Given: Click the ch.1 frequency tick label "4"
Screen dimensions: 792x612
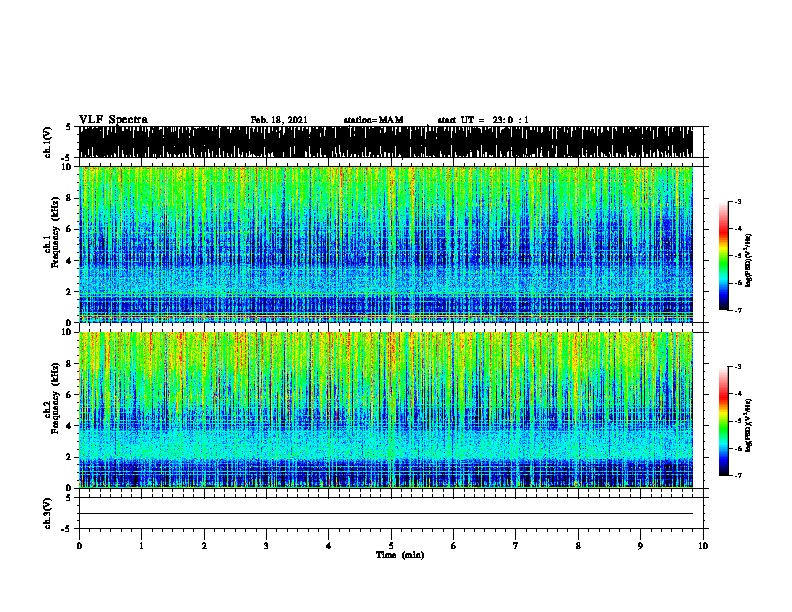Looking at the screenshot, I should 69,261.
